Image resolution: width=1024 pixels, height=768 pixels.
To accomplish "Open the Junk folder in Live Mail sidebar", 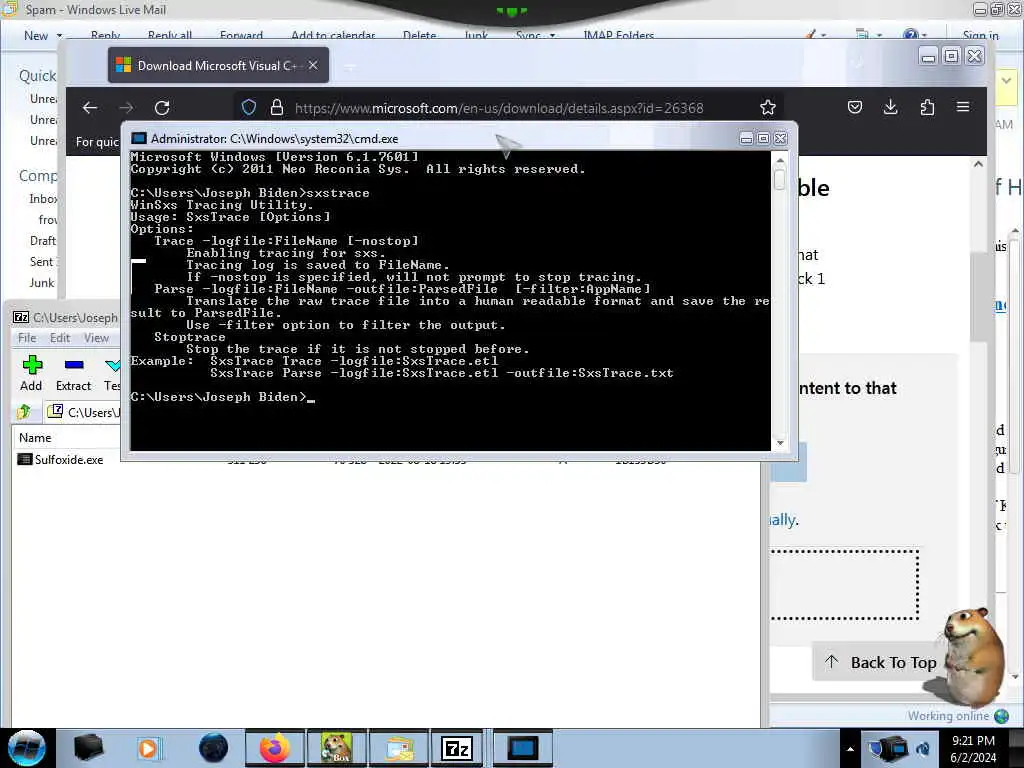I will (42, 283).
